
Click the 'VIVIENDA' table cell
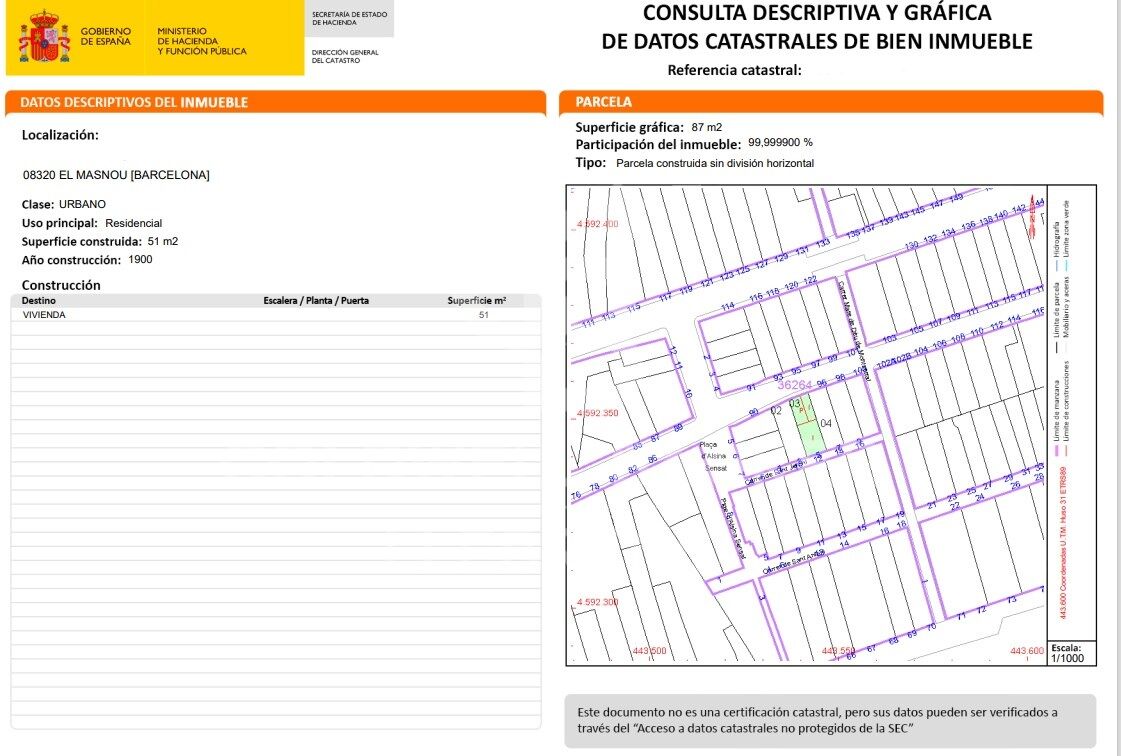tap(44, 315)
